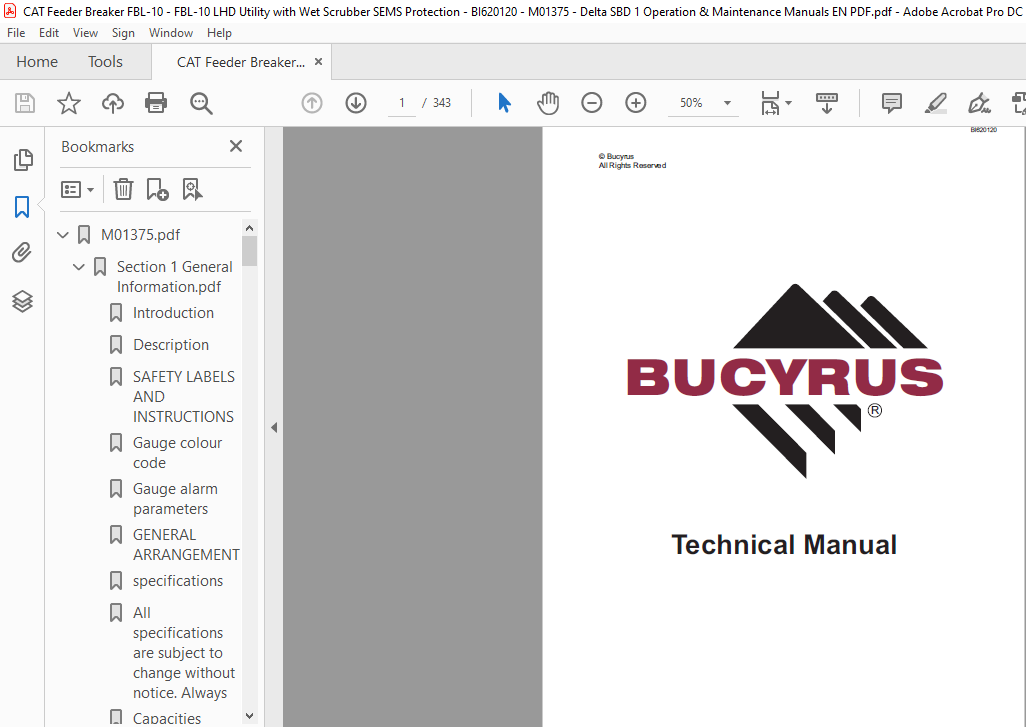Click the Stamp tool icon at toolbar edge
The height and width of the screenshot is (727, 1026).
[1019, 103]
